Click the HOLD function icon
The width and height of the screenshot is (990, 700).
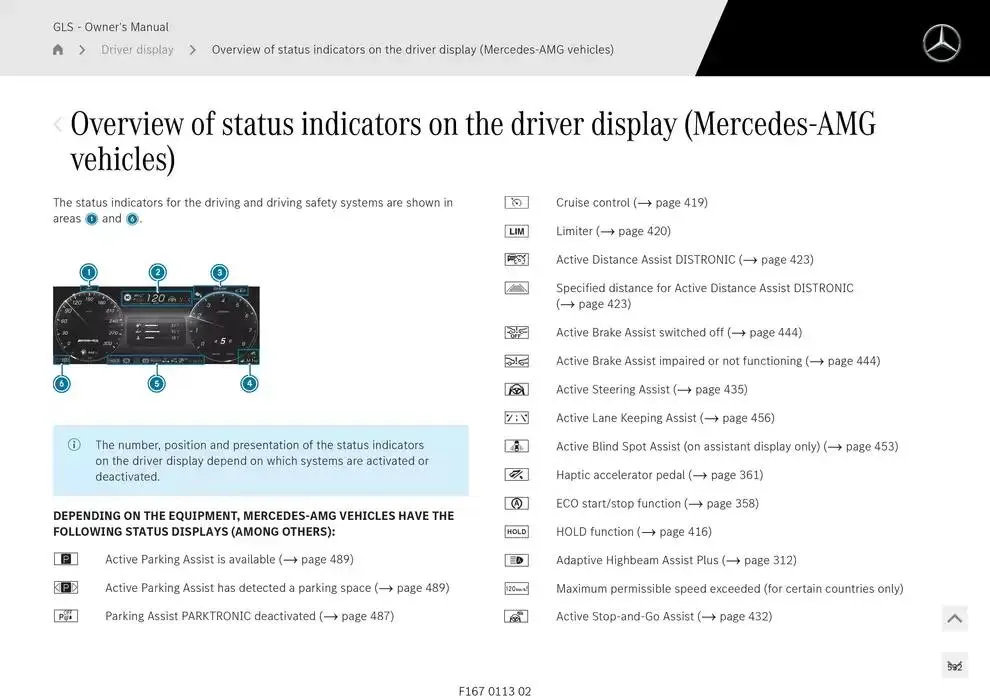click(x=516, y=531)
